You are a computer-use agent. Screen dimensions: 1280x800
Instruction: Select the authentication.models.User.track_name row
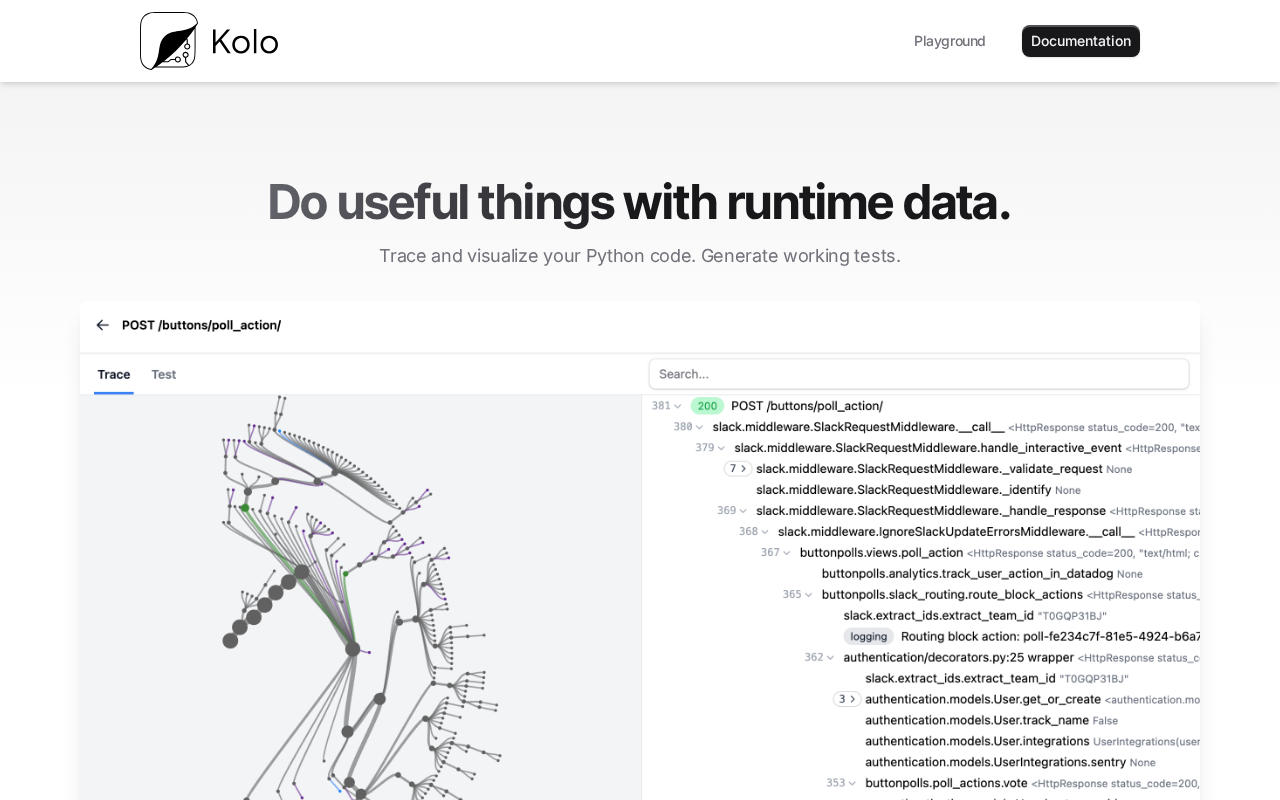click(x=977, y=720)
